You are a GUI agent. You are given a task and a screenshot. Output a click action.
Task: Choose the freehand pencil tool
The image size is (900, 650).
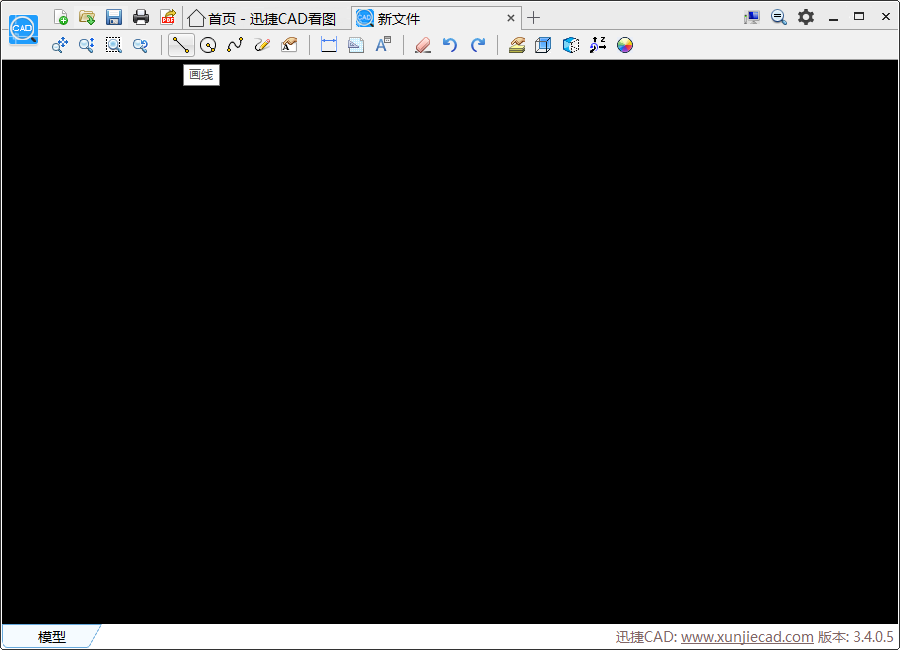coord(262,45)
